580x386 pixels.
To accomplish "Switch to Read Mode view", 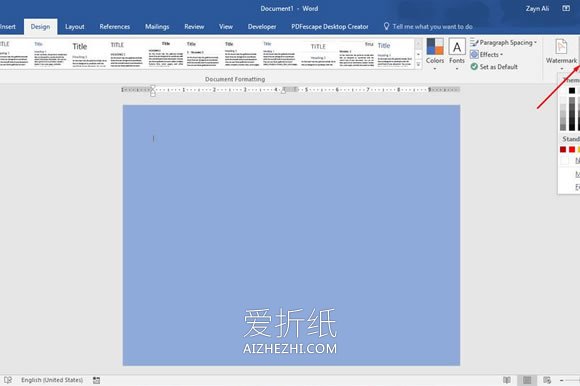I will point(507,380).
